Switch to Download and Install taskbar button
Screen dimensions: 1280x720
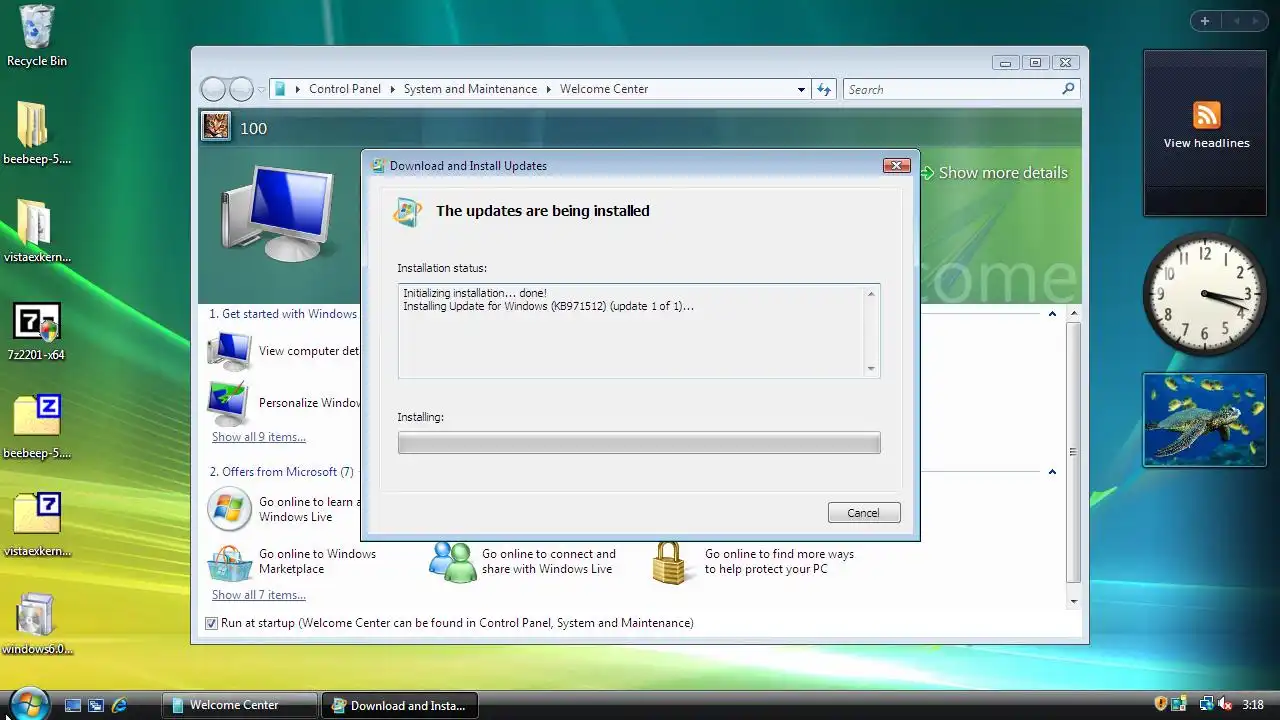400,705
